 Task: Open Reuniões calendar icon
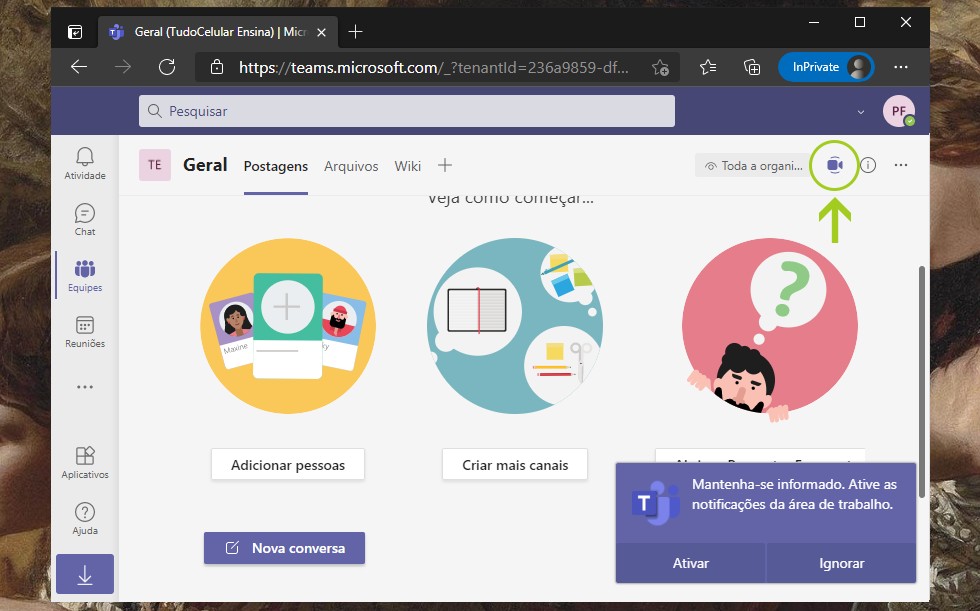click(x=85, y=331)
